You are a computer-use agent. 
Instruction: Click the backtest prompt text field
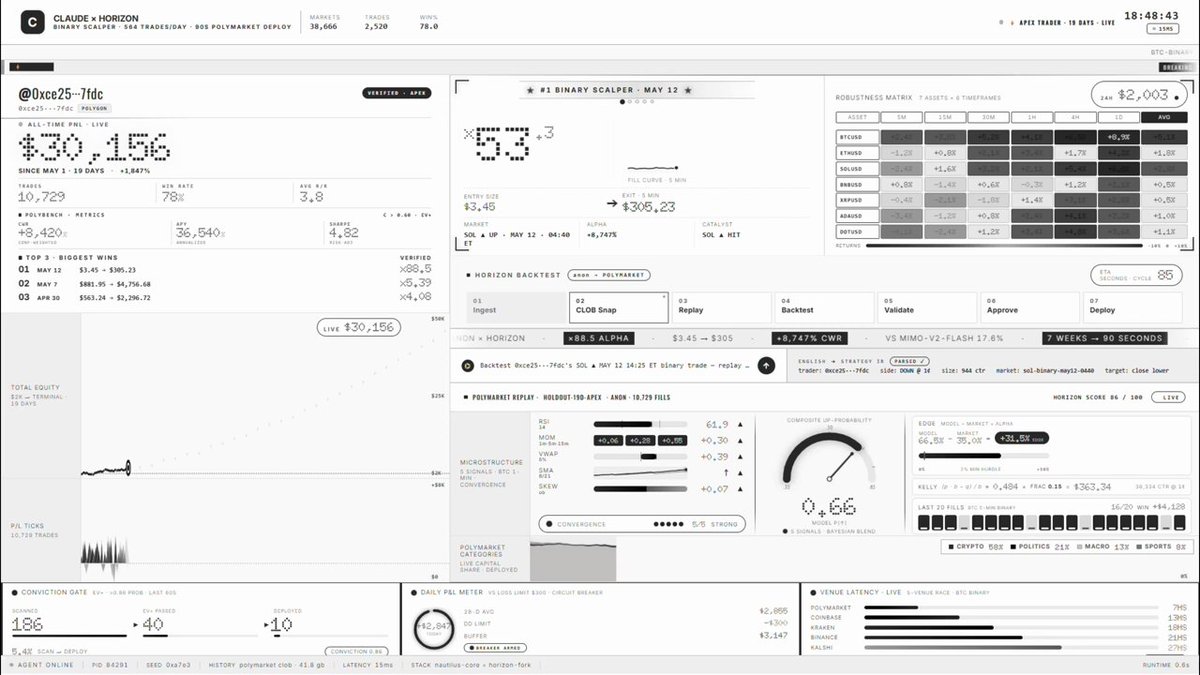point(614,366)
